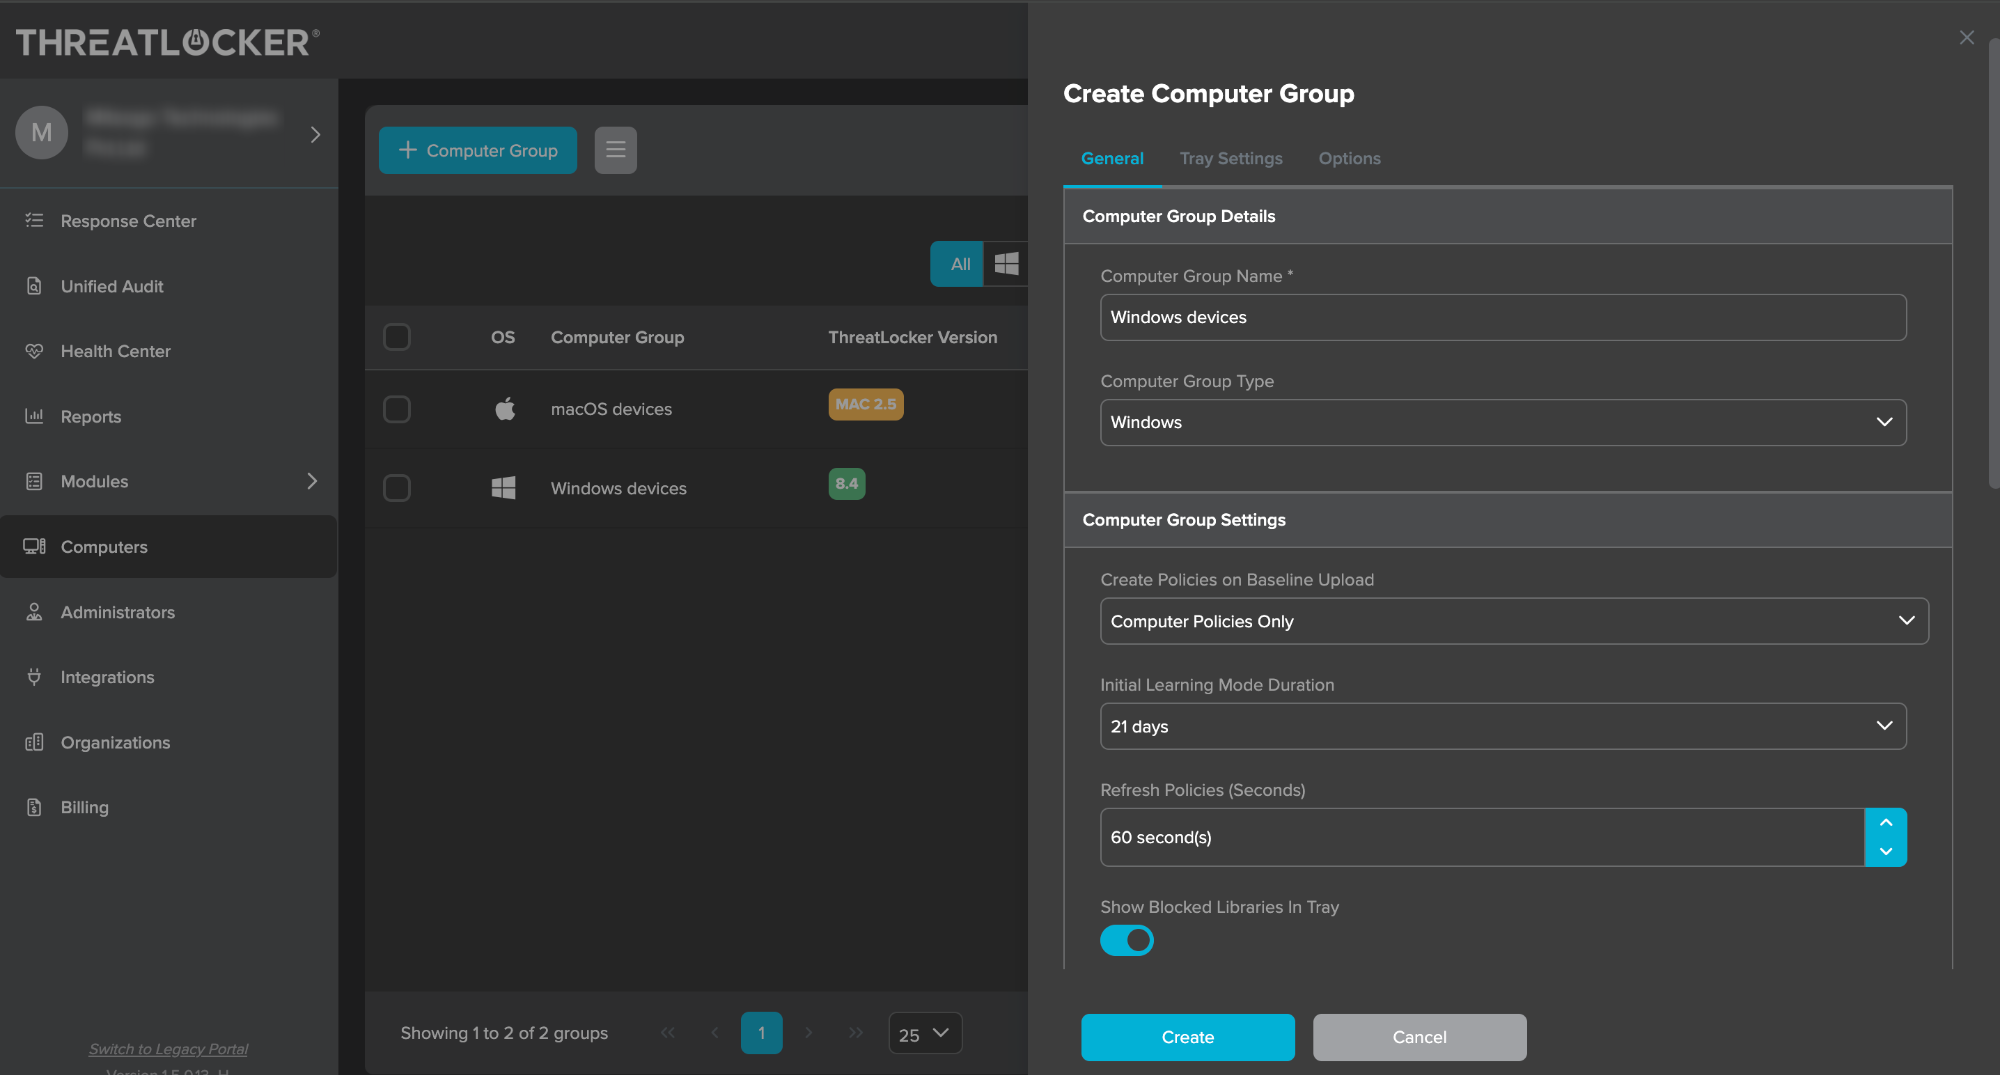Viewport: 2000px width, 1075px height.
Task: Click page 1 pagination button
Action: 761,1033
